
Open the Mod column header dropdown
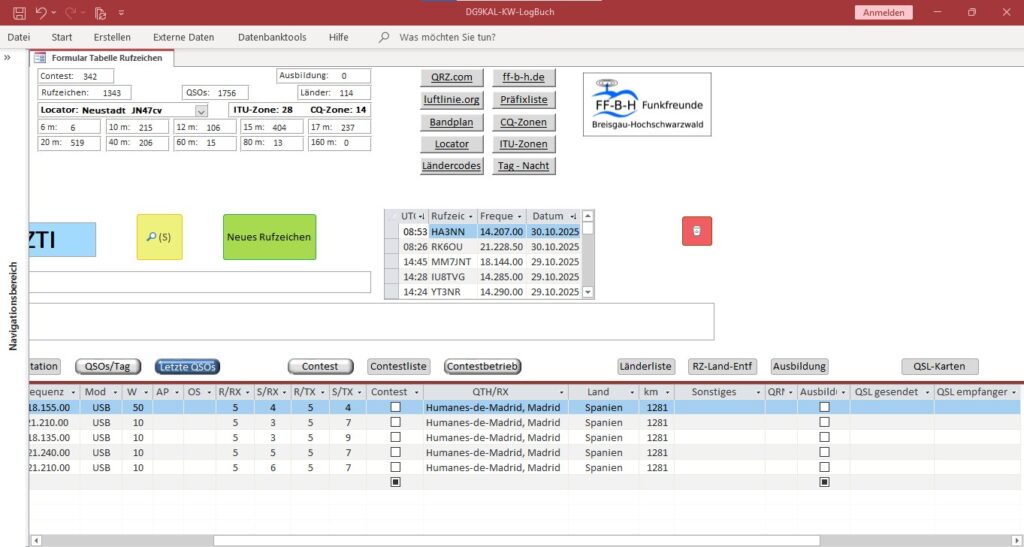click(x=114, y=392)
